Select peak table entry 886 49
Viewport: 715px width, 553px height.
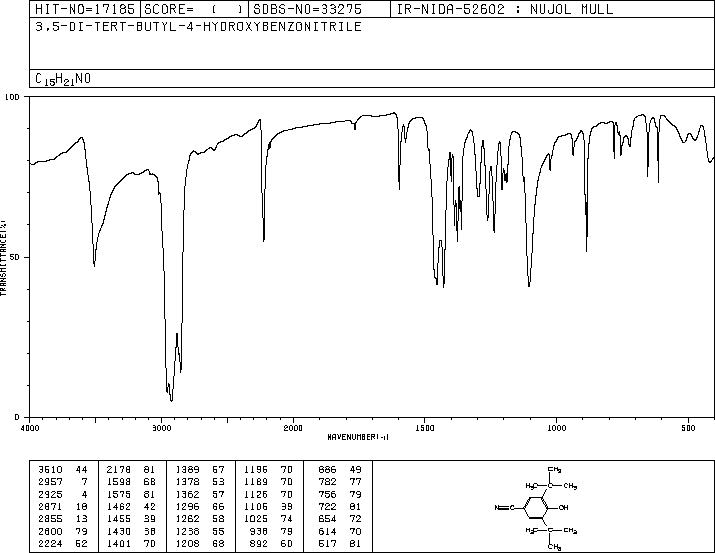tap(340, 470)
